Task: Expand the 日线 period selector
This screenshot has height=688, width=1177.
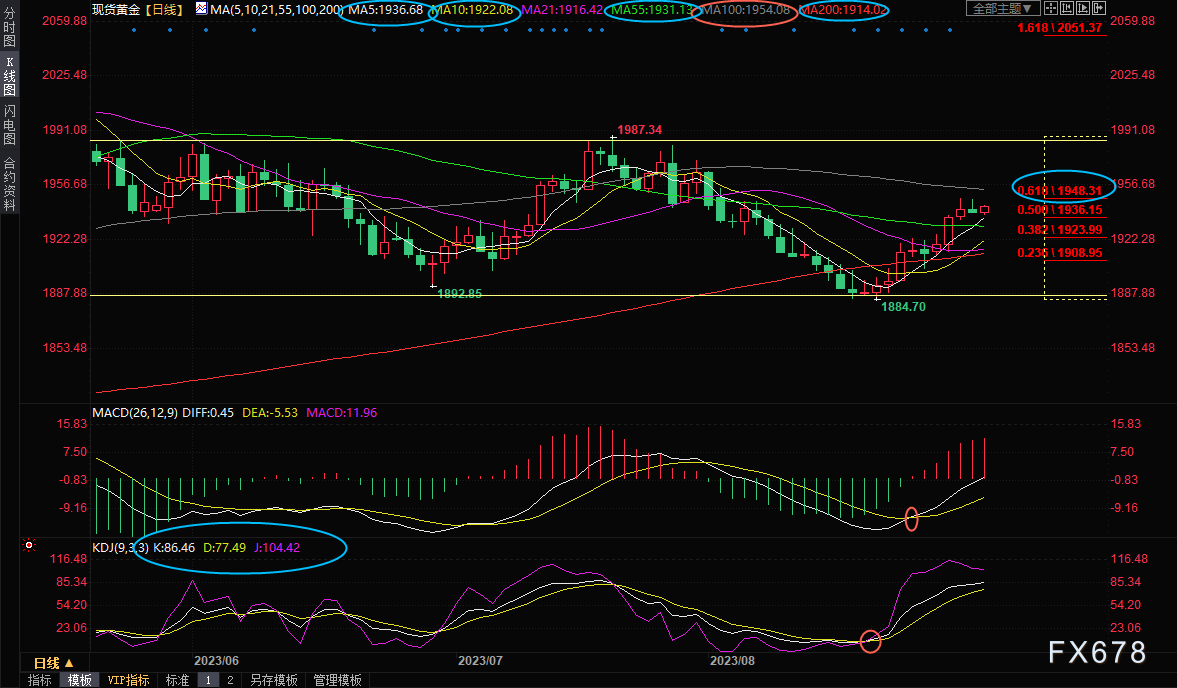Action: click(53, 663)
